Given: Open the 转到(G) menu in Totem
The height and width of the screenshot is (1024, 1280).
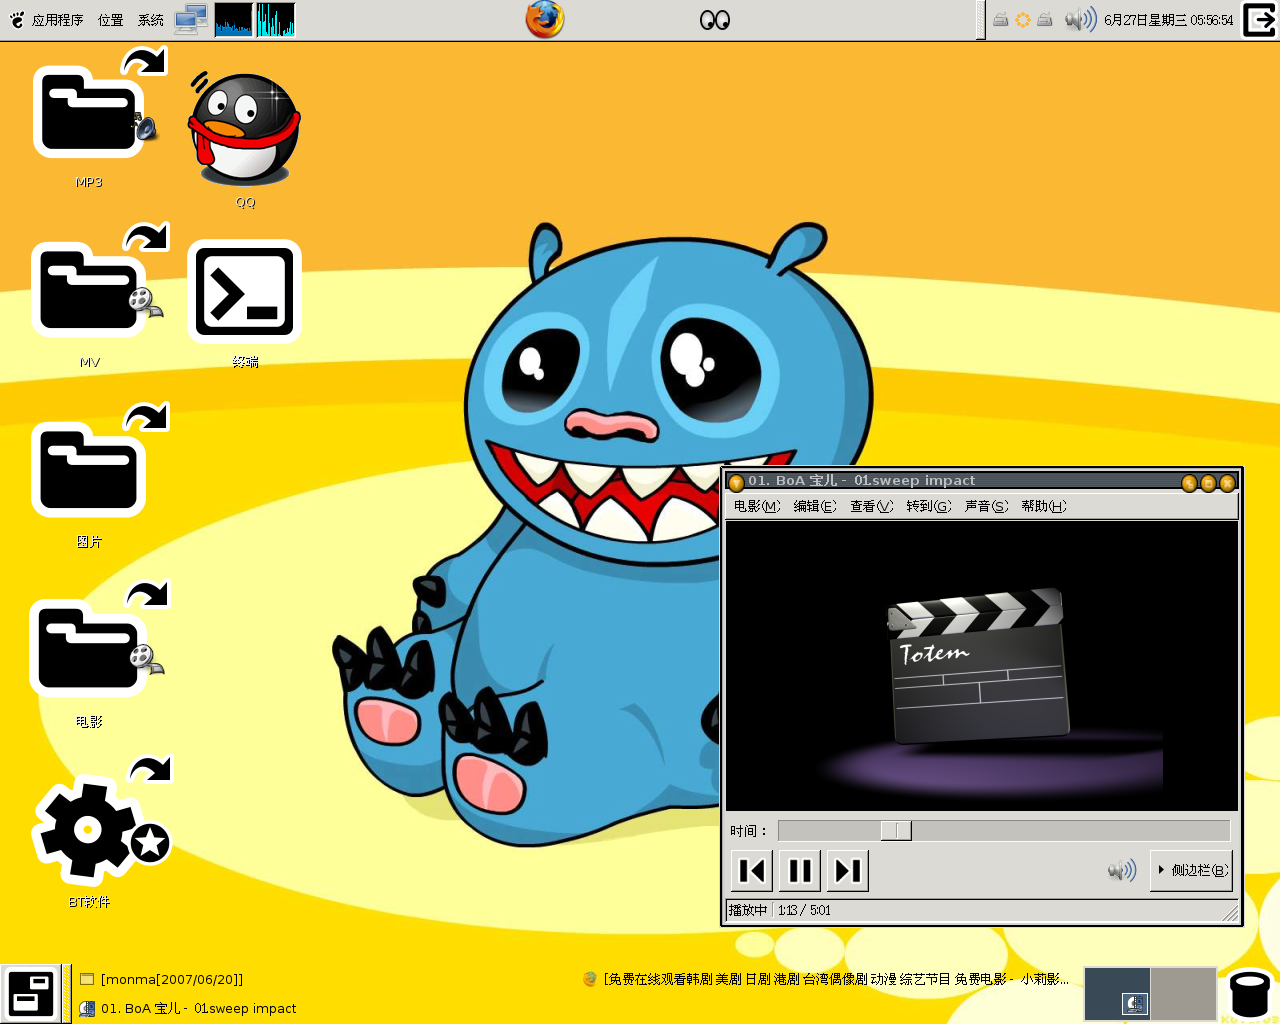Looking at the screenshot, I should [929, 506].
